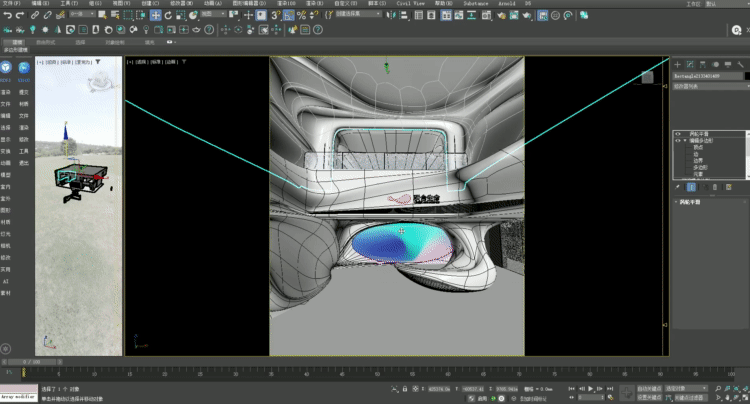Toggle visibility eye of 编辑多边形 modifier

tap(677, 141)
